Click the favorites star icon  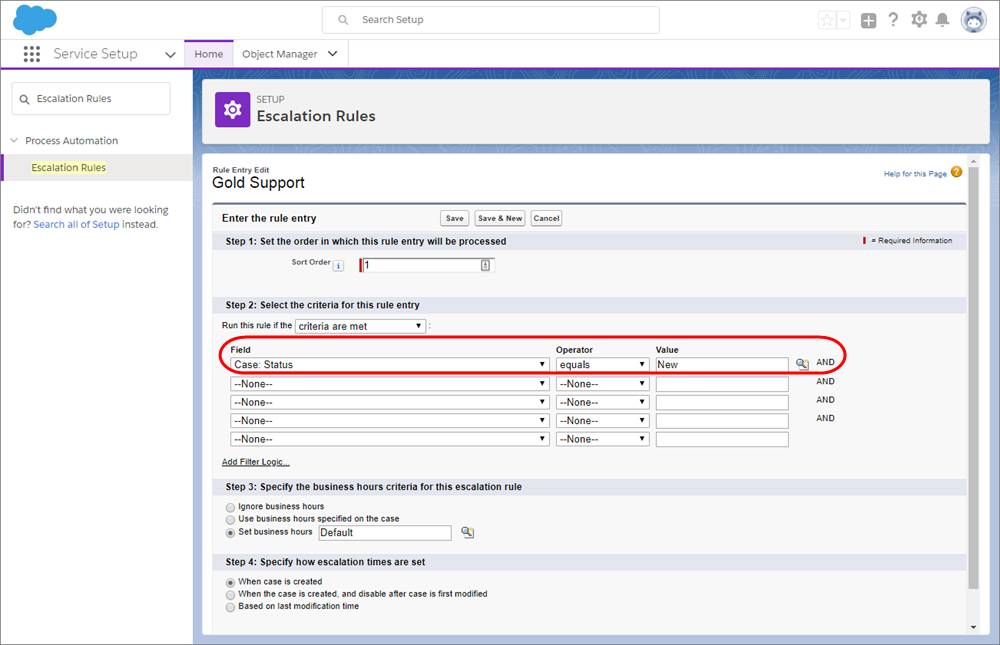pyautogui.click(x=827, y=20)
